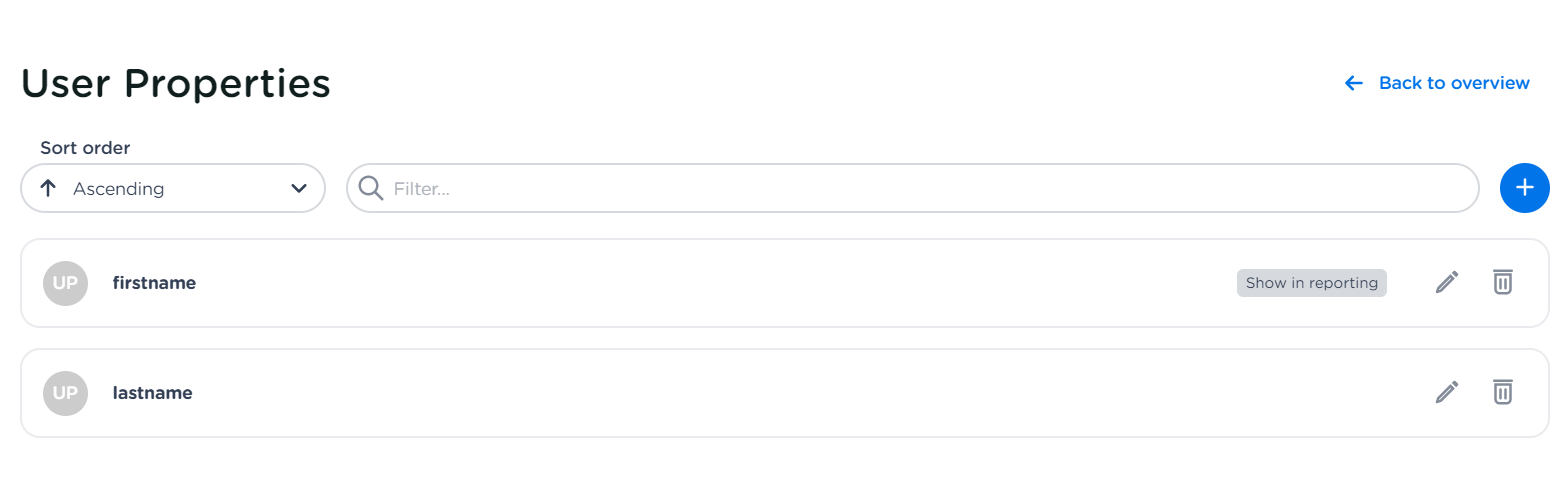Edit the lastname property with pencil icon

[x=1447, y=392]
